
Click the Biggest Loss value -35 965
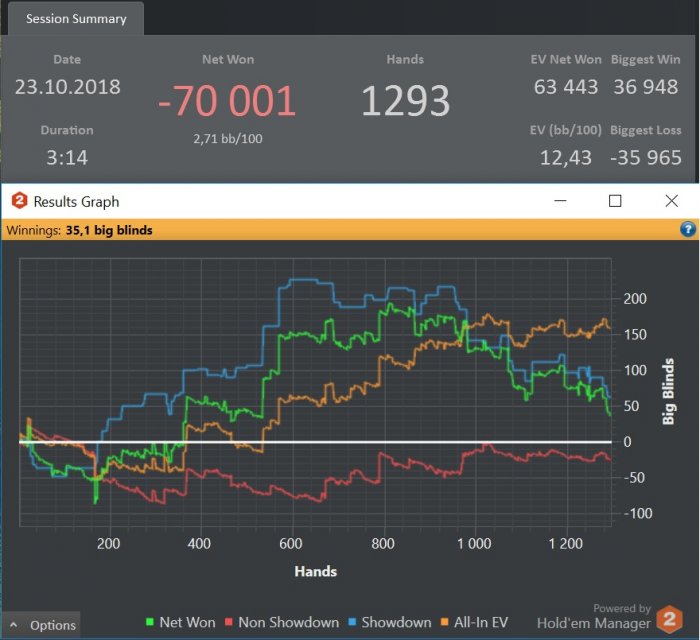[646, 158]
